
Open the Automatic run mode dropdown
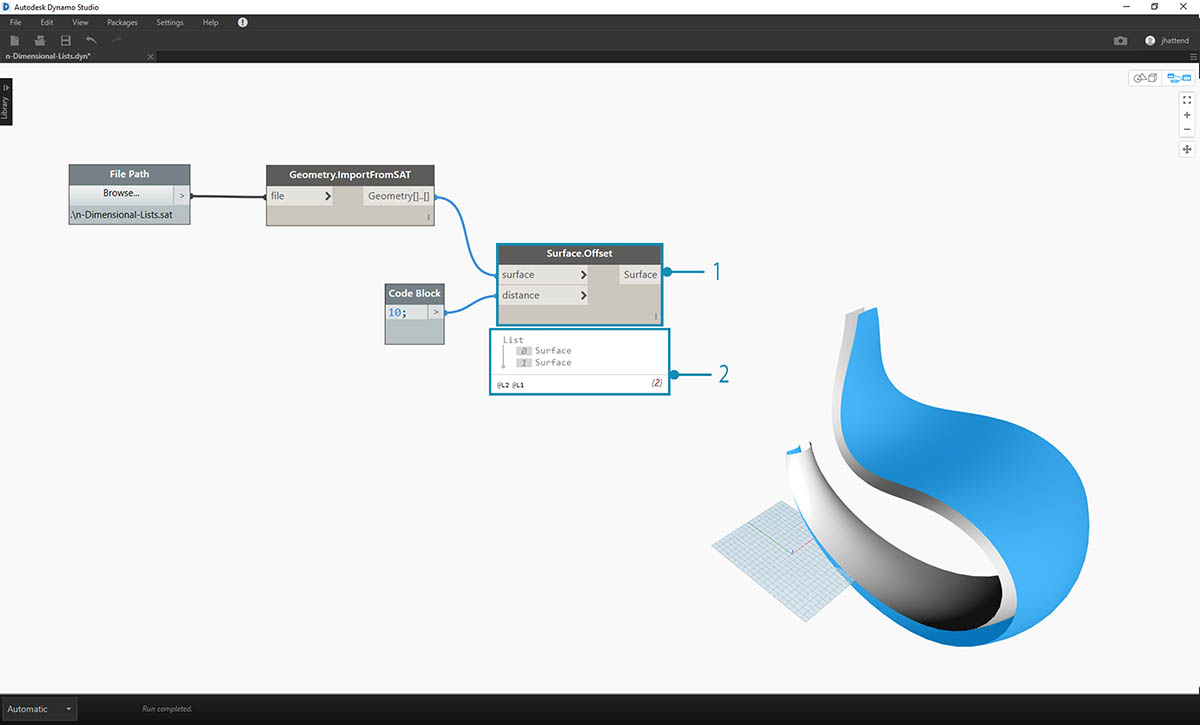39,709
